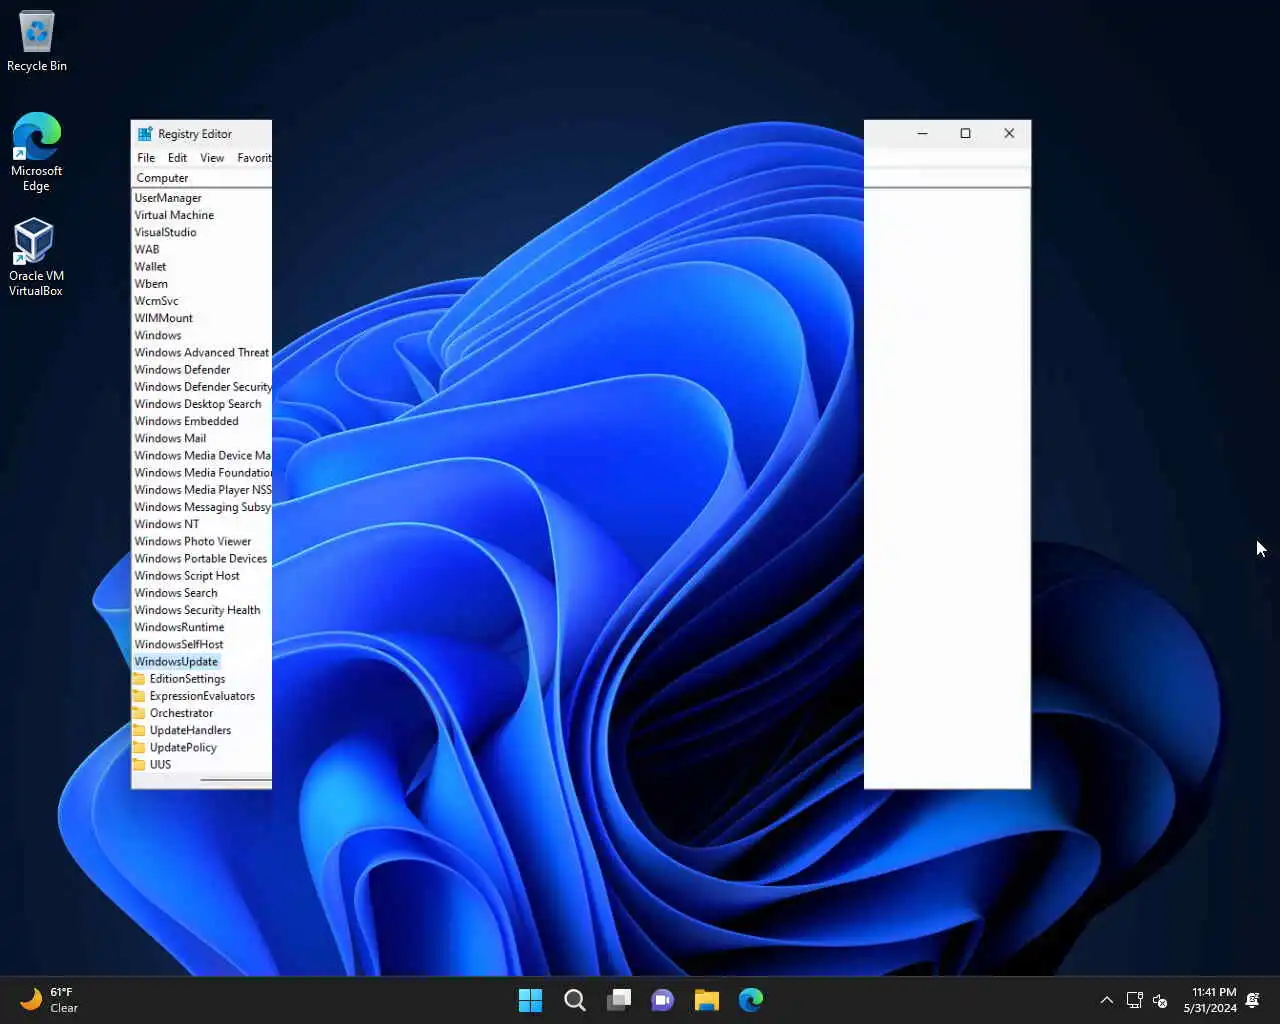
Task: Select the Windows Mail key
Action: [x=170, y=438]
